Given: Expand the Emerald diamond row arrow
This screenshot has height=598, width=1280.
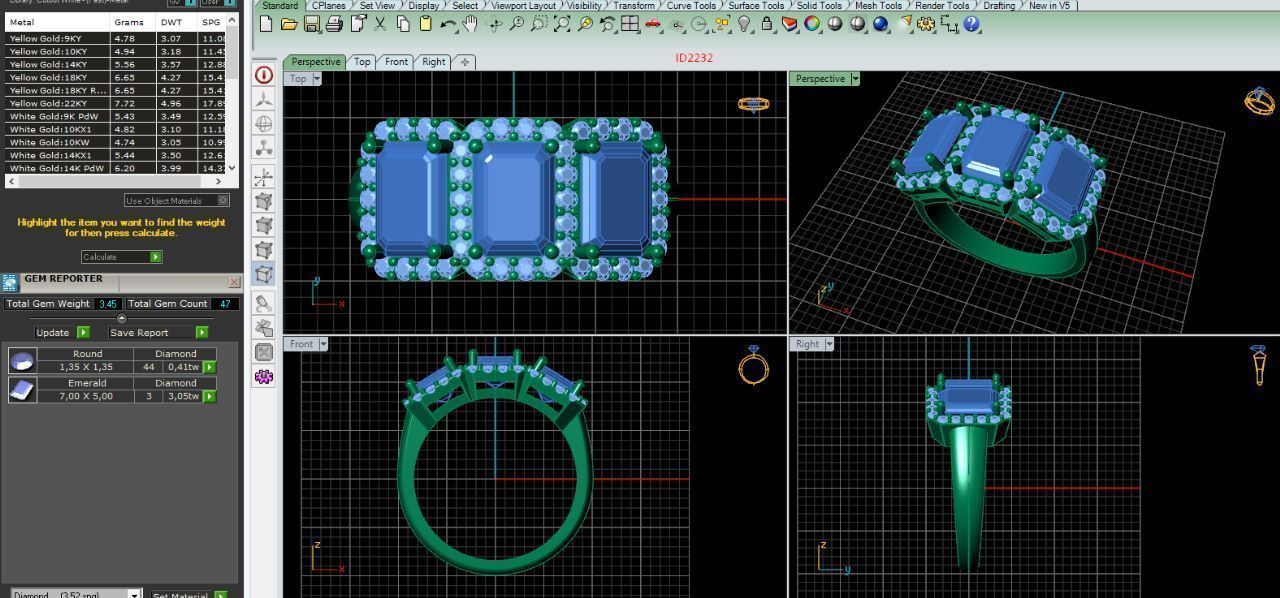Looking at the screenshot, I should click(209, 396).
